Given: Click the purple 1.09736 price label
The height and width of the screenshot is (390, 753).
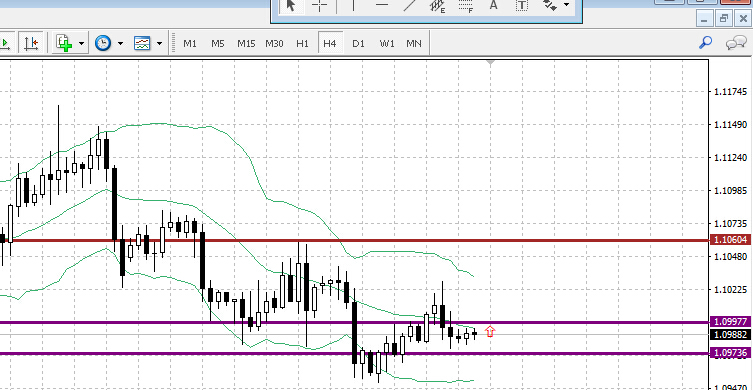Looking at the screenshot, I should (730, 353).
